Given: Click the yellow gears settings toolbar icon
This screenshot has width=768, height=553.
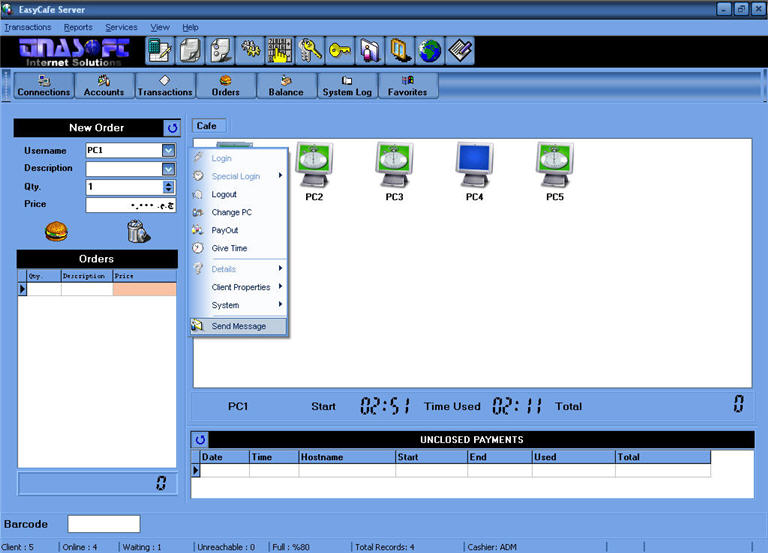Looking at the screenshot, I should [250, 51].
